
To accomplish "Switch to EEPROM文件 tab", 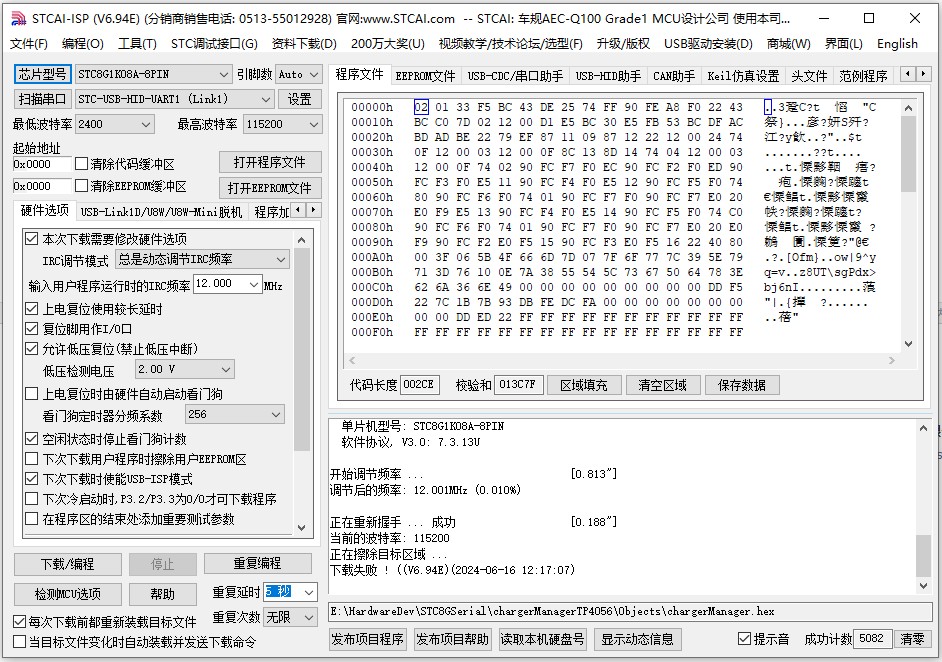I will (425, 76).
